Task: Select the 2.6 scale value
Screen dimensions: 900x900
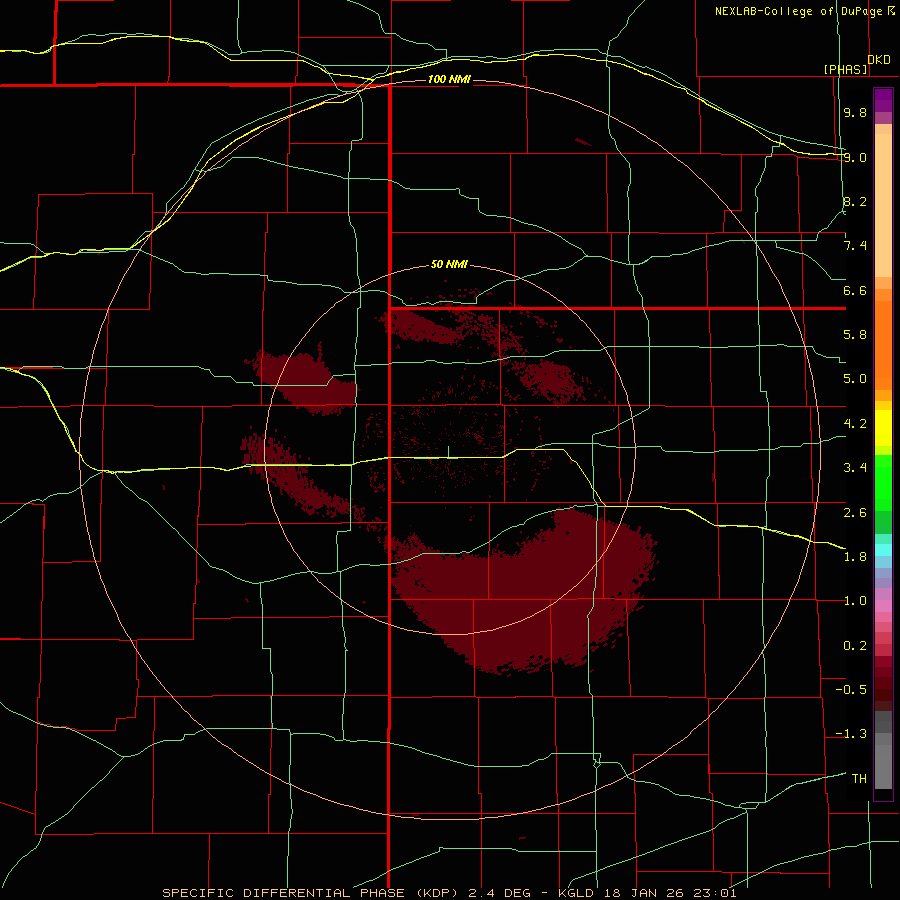Action: pos(855,513)
